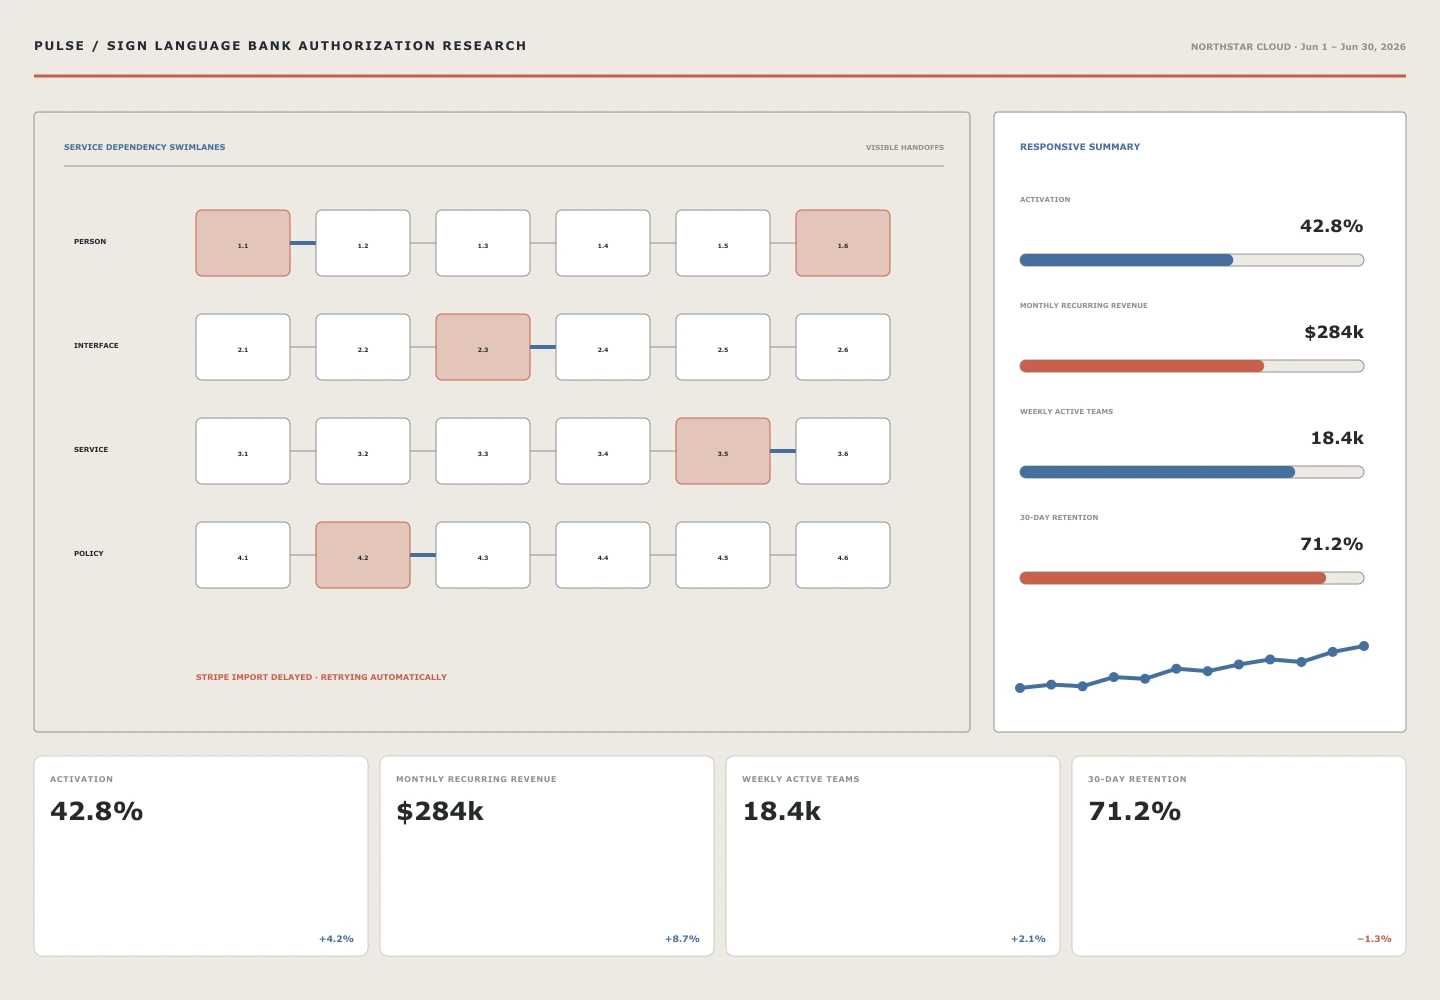Click node 4.1 in the Policy lane

(243, 555)
